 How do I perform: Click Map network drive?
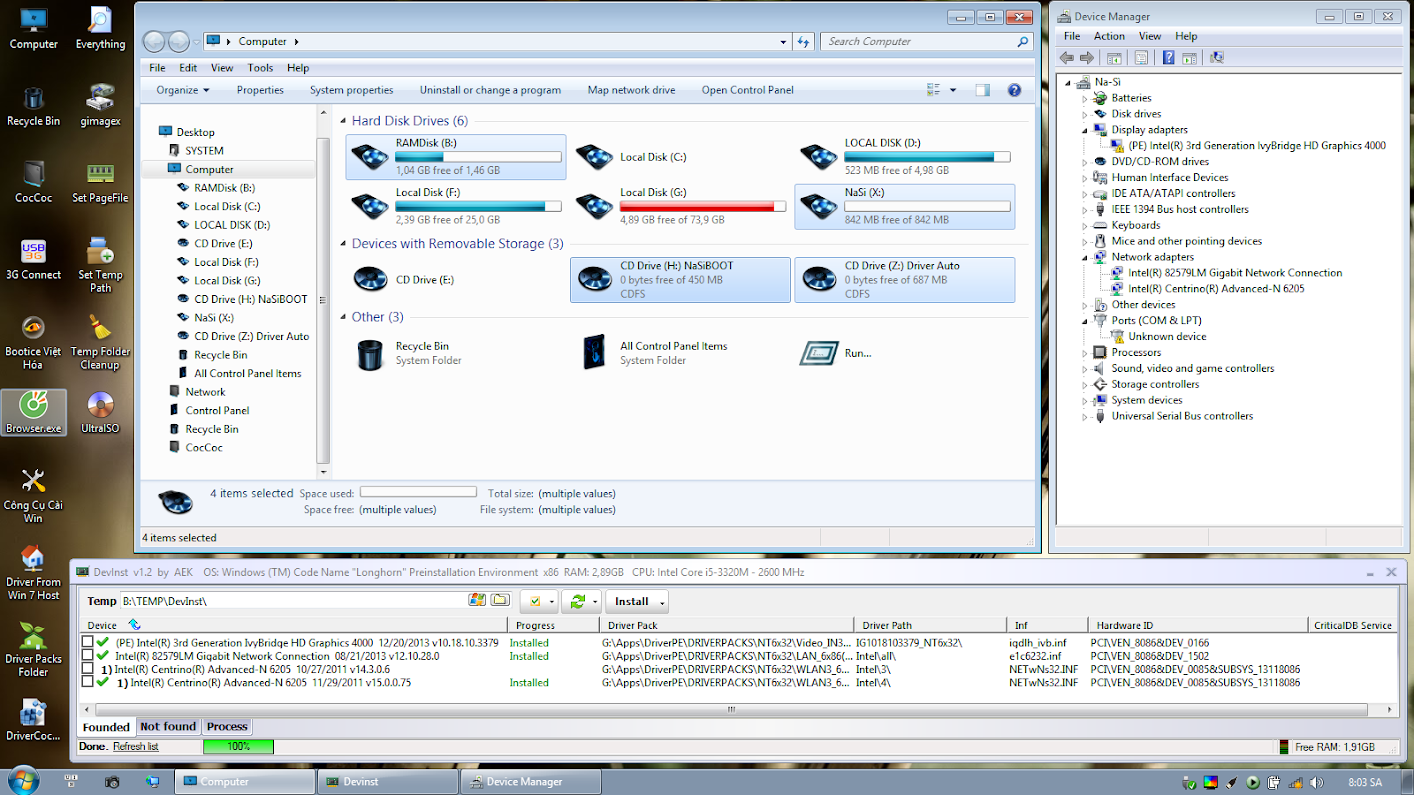coord(631,90)
